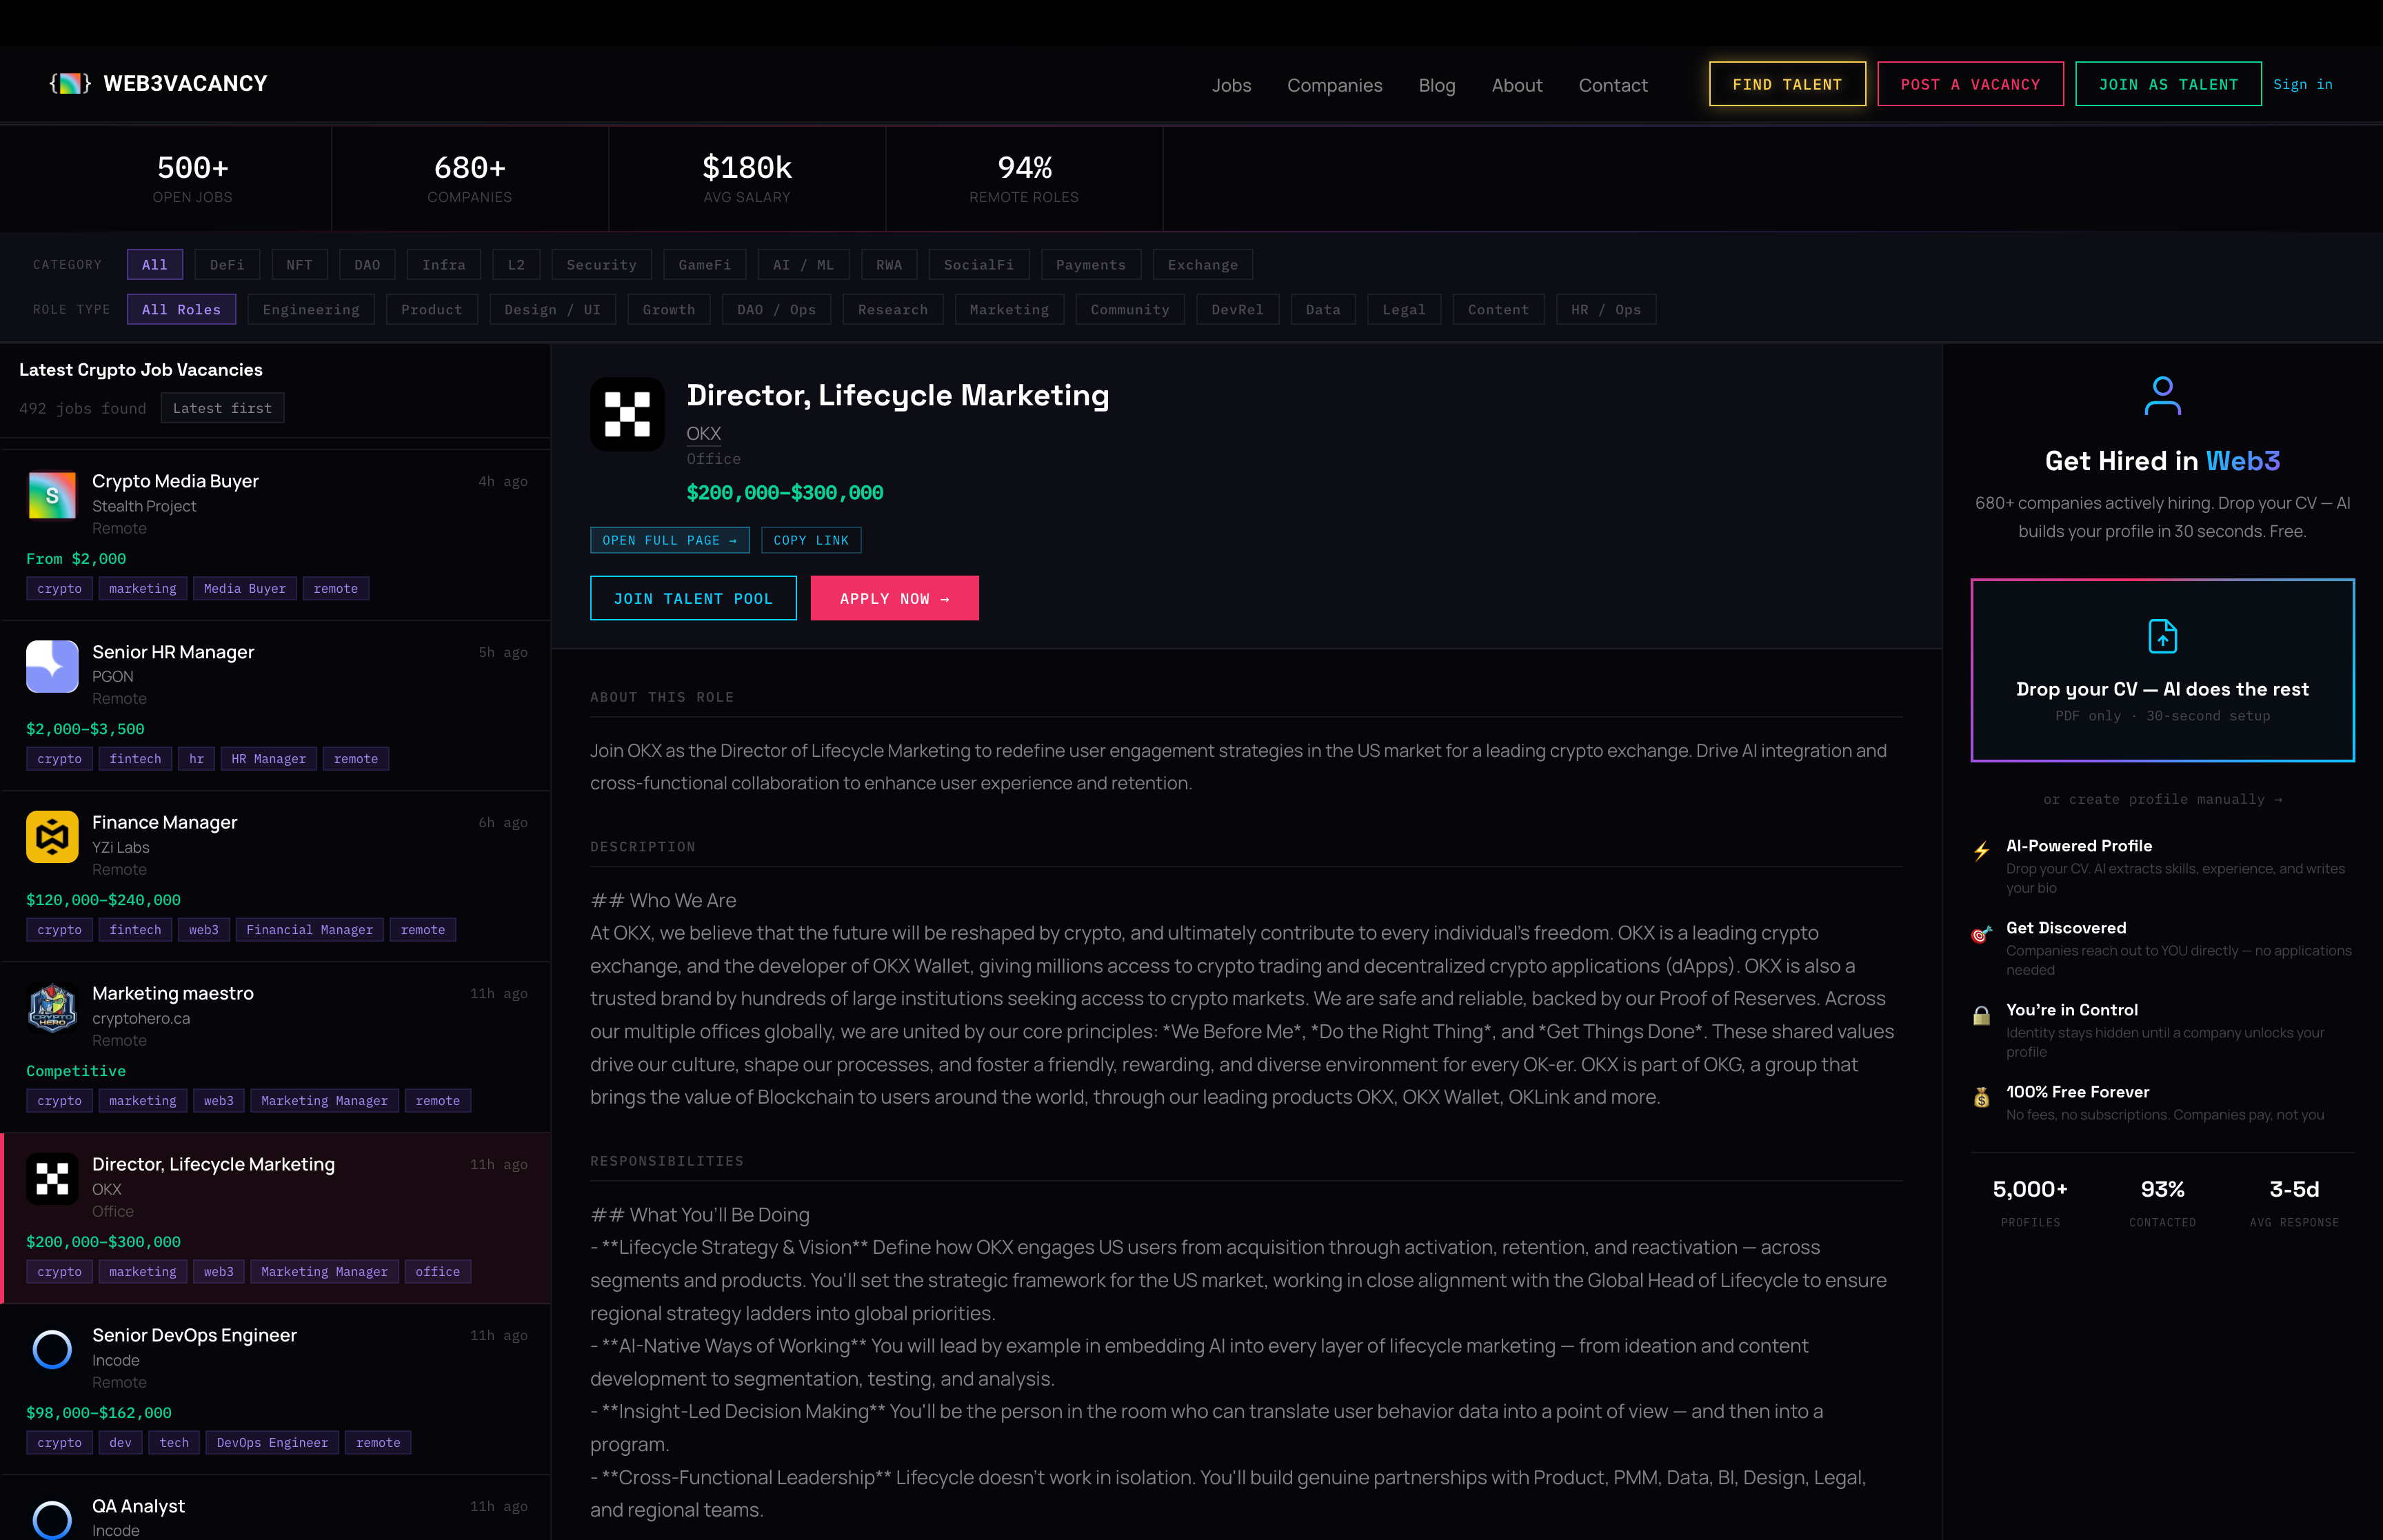Viewport: 2383px width, 1540px height.
Task: Open the Latest first sort dropdown
Action: point(222,408)
